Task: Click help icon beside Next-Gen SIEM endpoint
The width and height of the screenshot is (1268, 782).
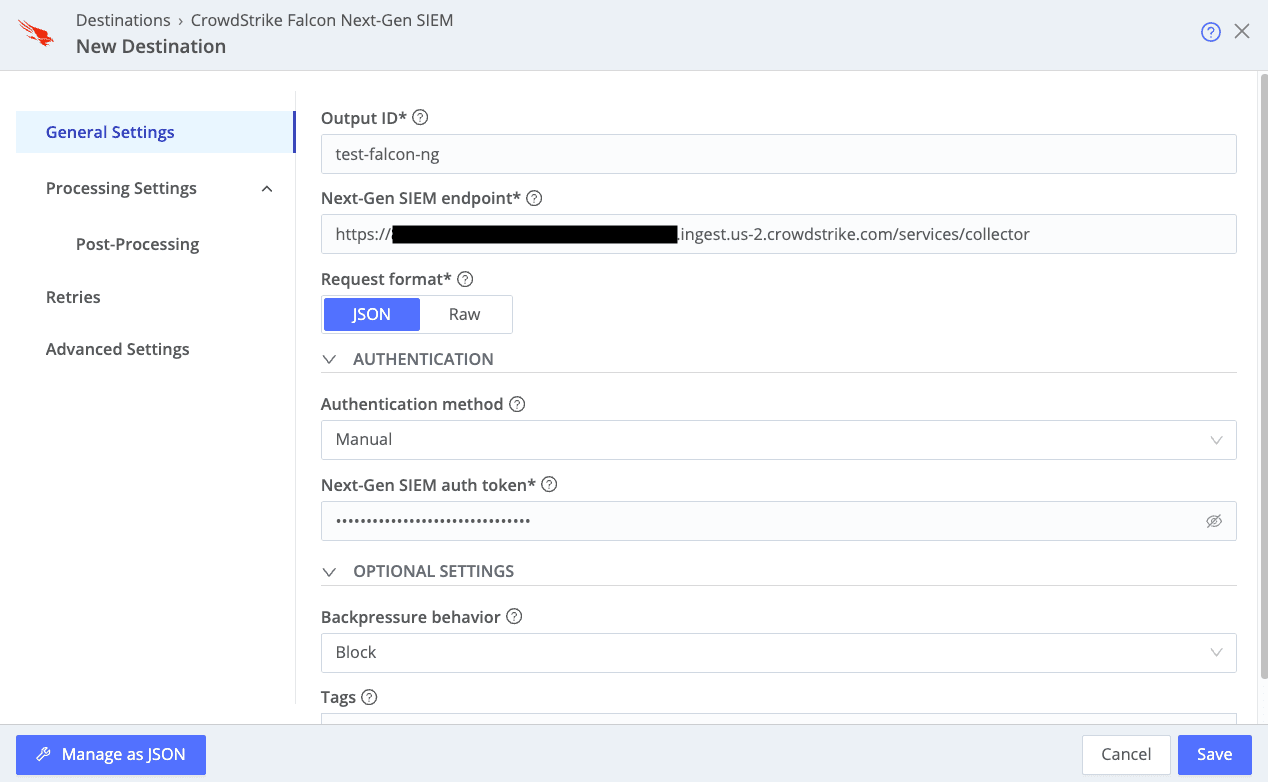Action: pos(534,198)
